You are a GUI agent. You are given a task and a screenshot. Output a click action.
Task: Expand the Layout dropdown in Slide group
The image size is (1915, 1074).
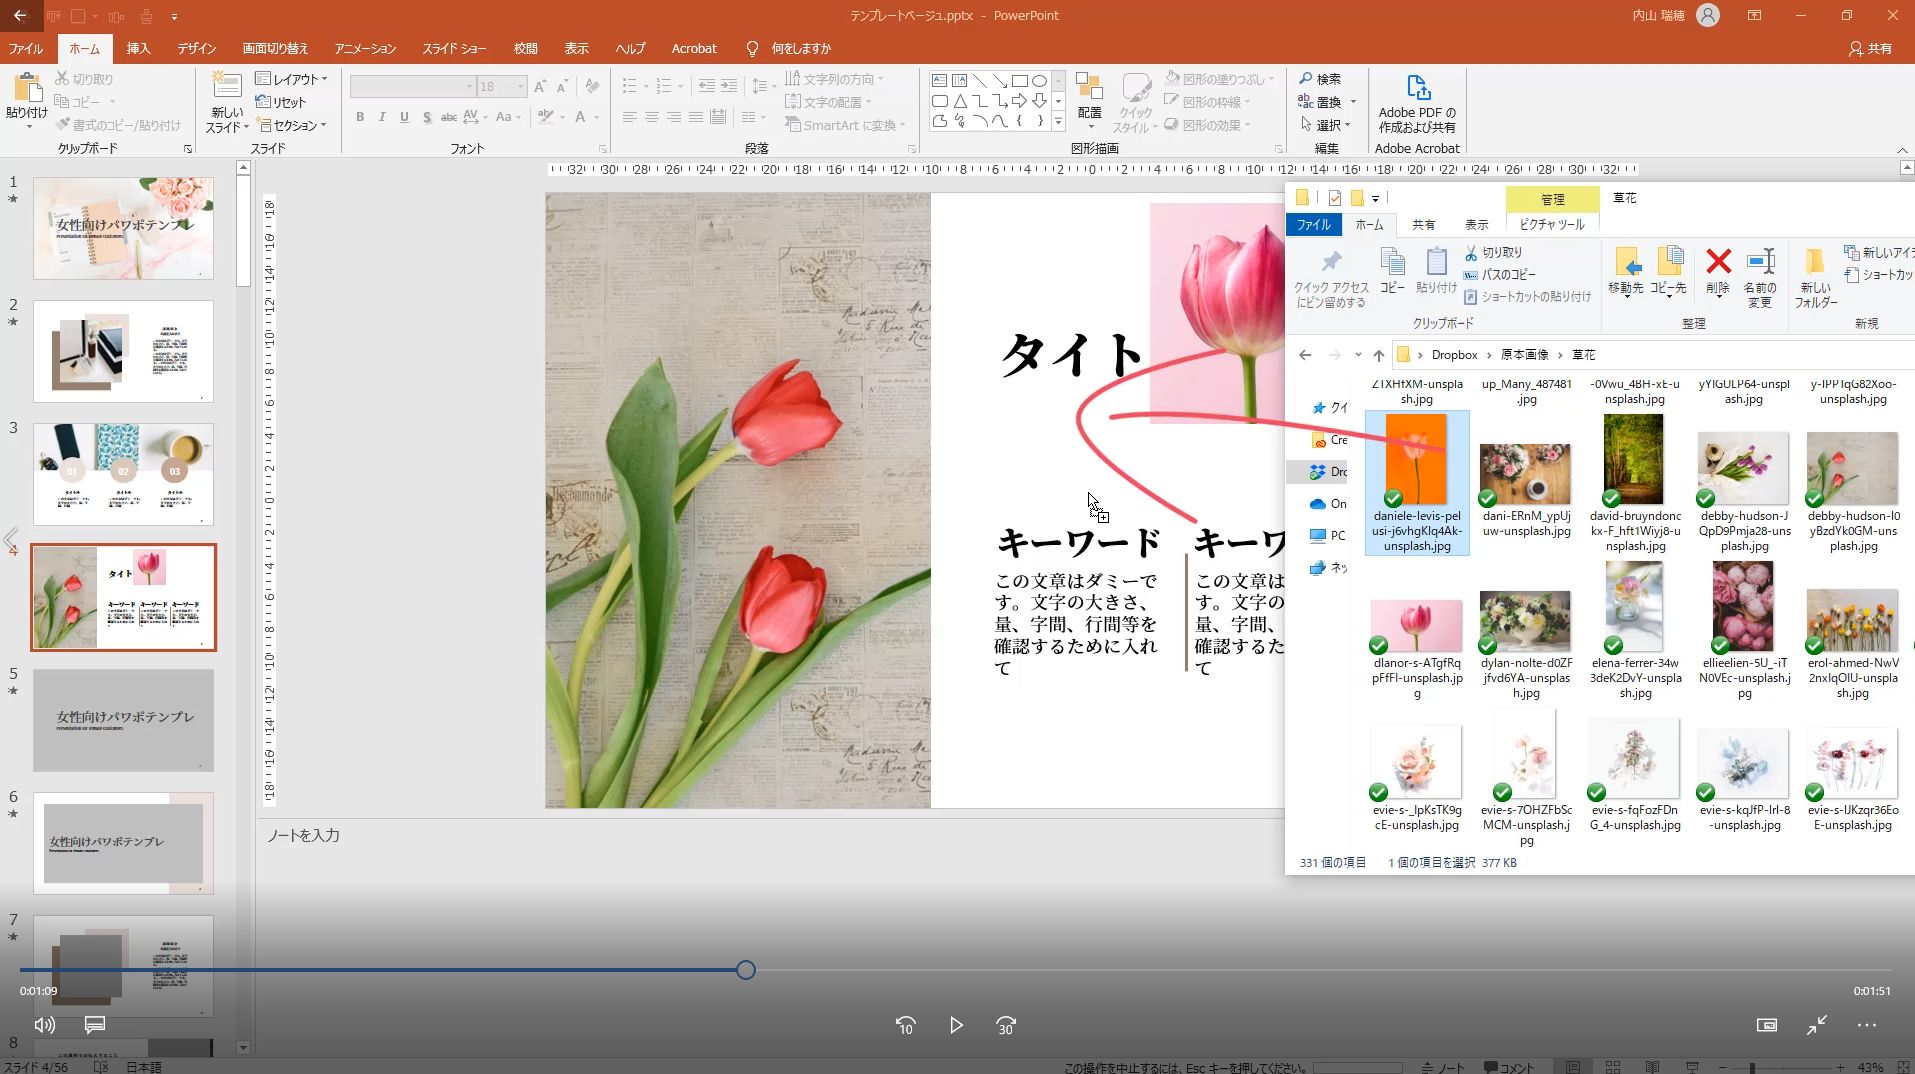coord(292,79)
